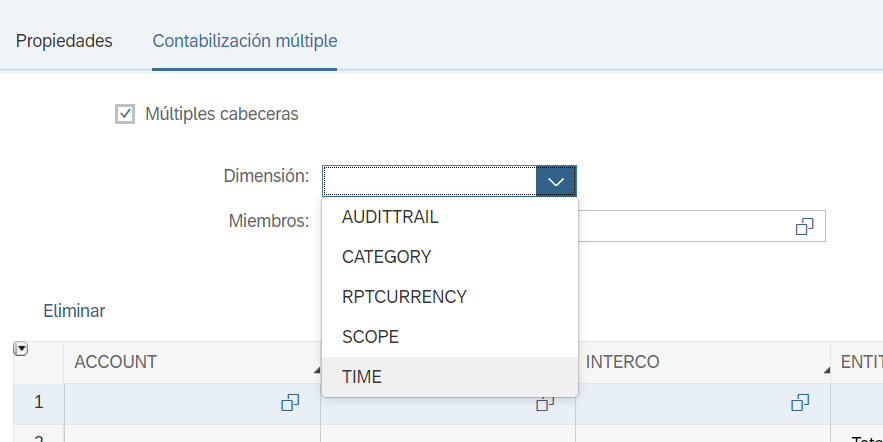This screenshot has width=883, height=442.
Task: Open the Miembros value help icon
Action: (x=804, y=226)
